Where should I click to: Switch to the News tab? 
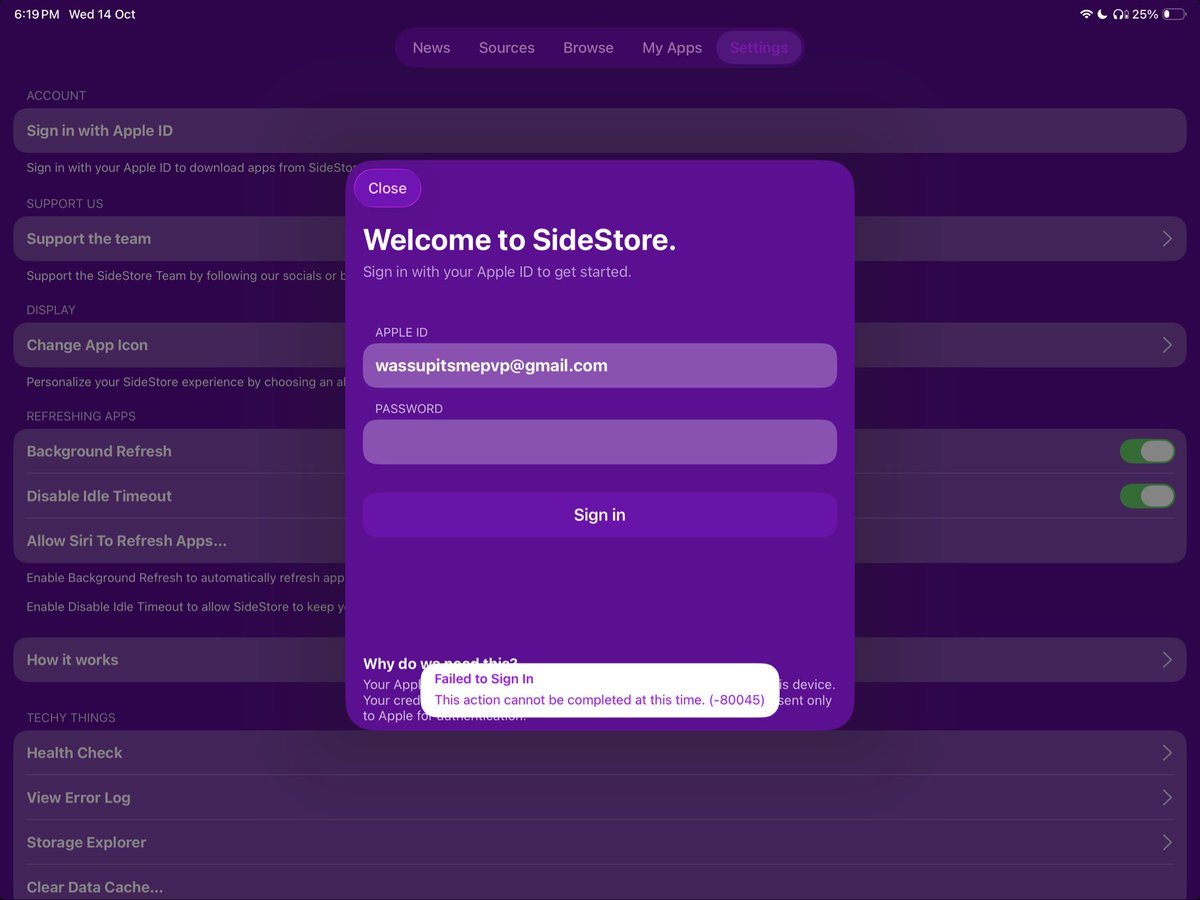click(x=431, y=47)
